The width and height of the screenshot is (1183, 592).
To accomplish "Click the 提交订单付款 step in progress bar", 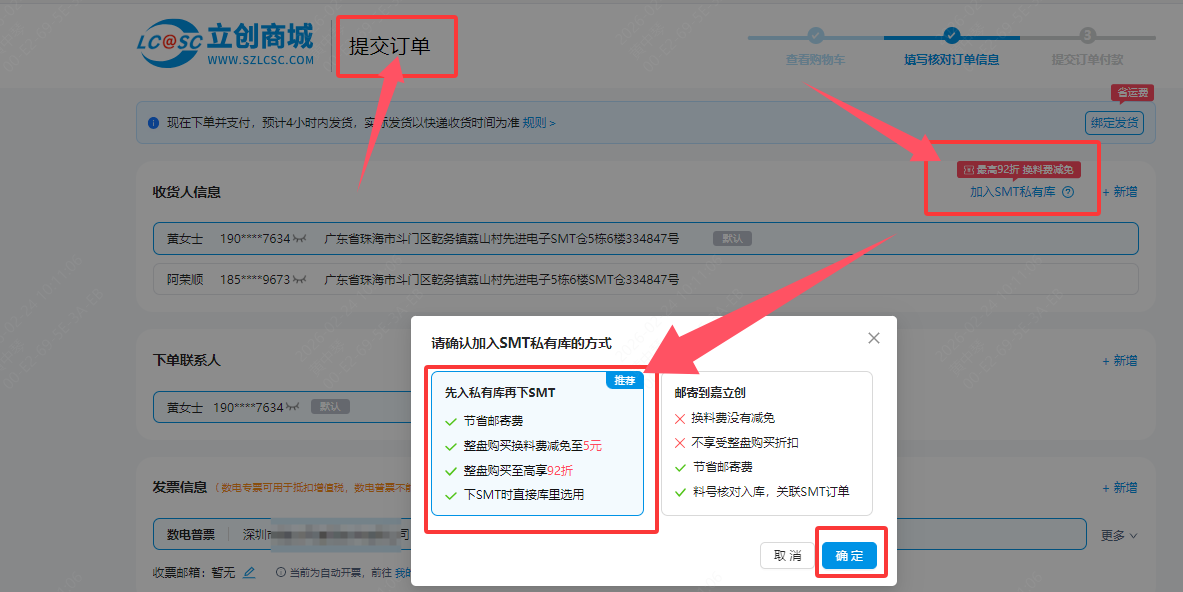I will click(x=1087, y=59).
